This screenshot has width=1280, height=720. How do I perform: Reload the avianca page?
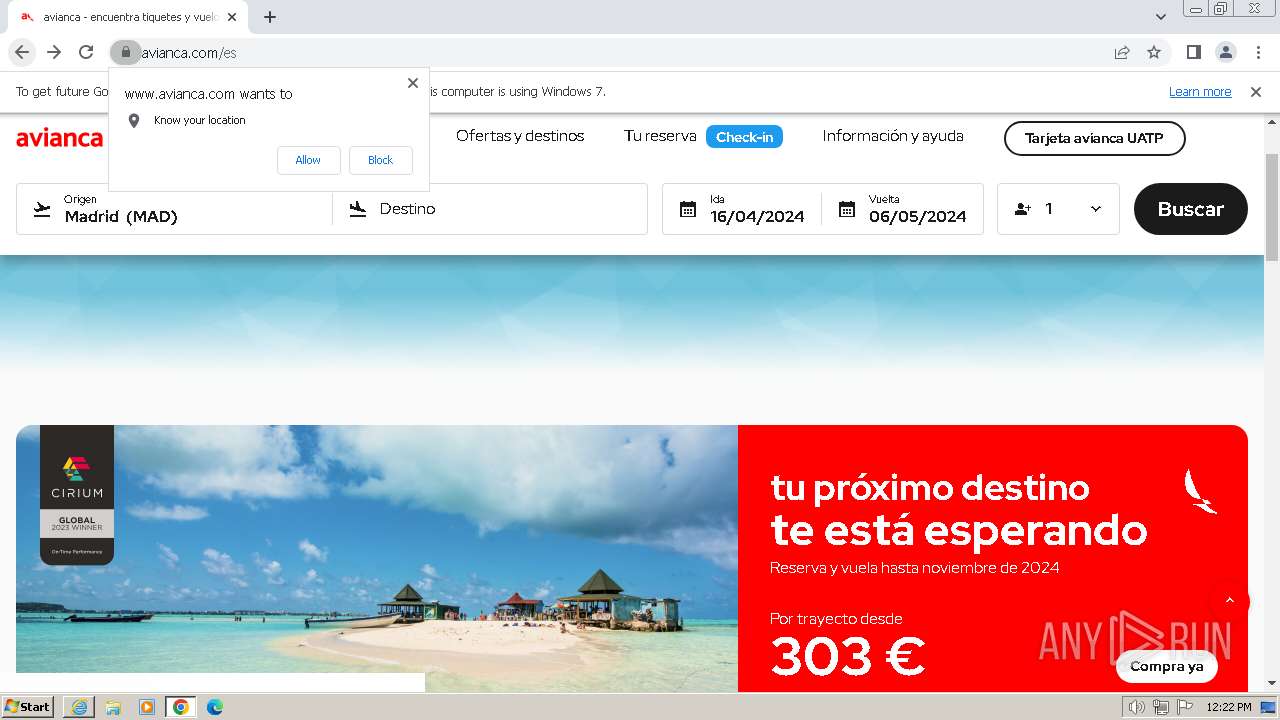coord(86,52)
